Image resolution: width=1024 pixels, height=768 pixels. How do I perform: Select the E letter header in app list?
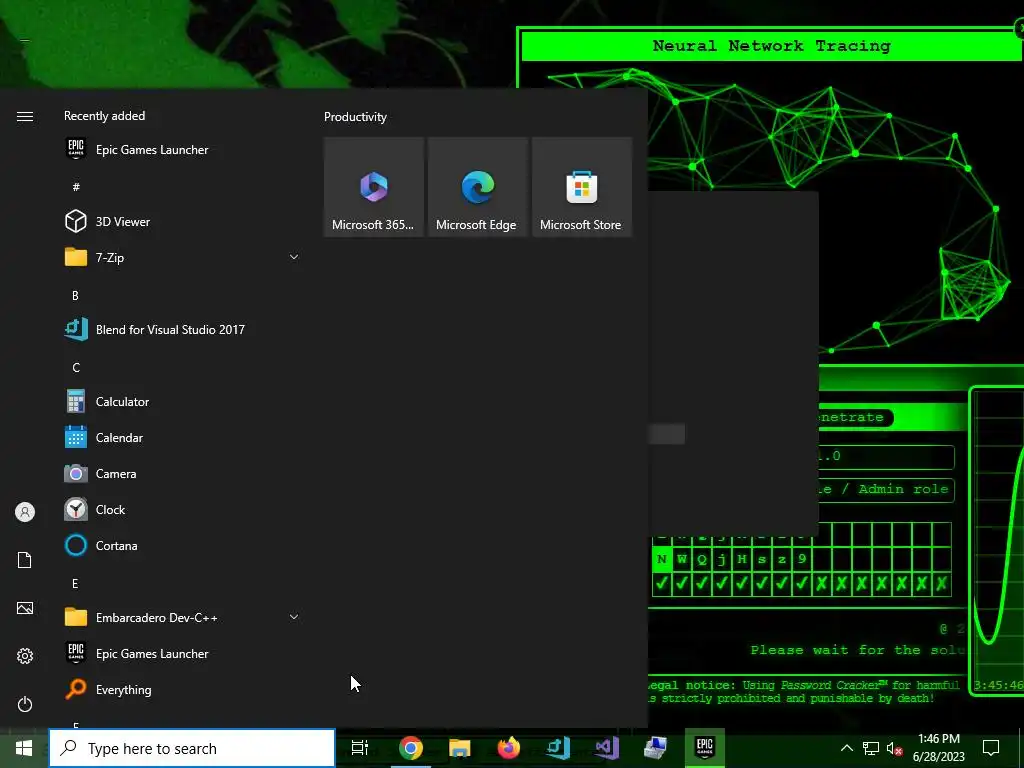coord(75,583)
